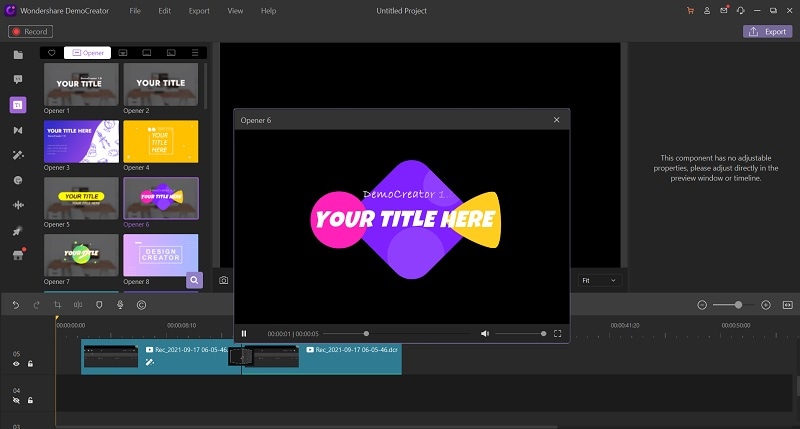Select the Opener tab
The width and height of the screenshot is (800, 429).
87,53
